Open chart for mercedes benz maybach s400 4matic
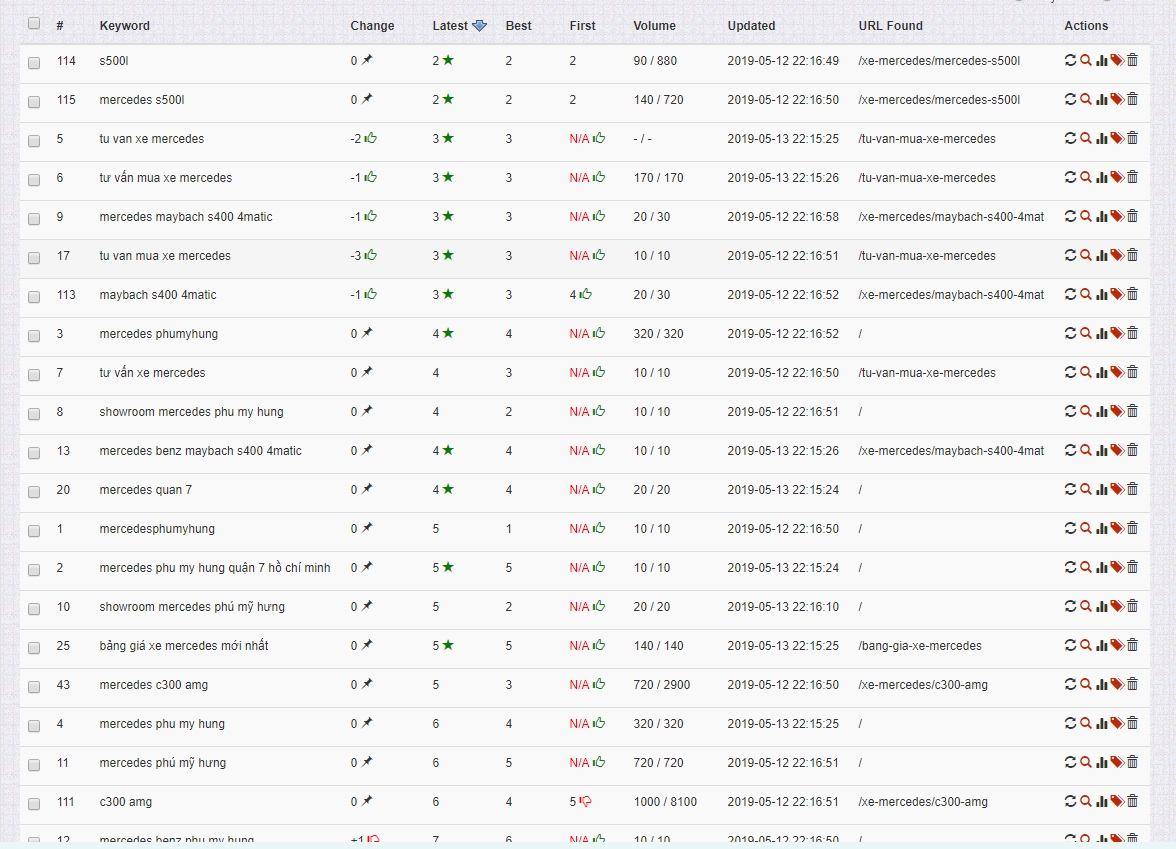1176x849 pixels. [1102, 451]
